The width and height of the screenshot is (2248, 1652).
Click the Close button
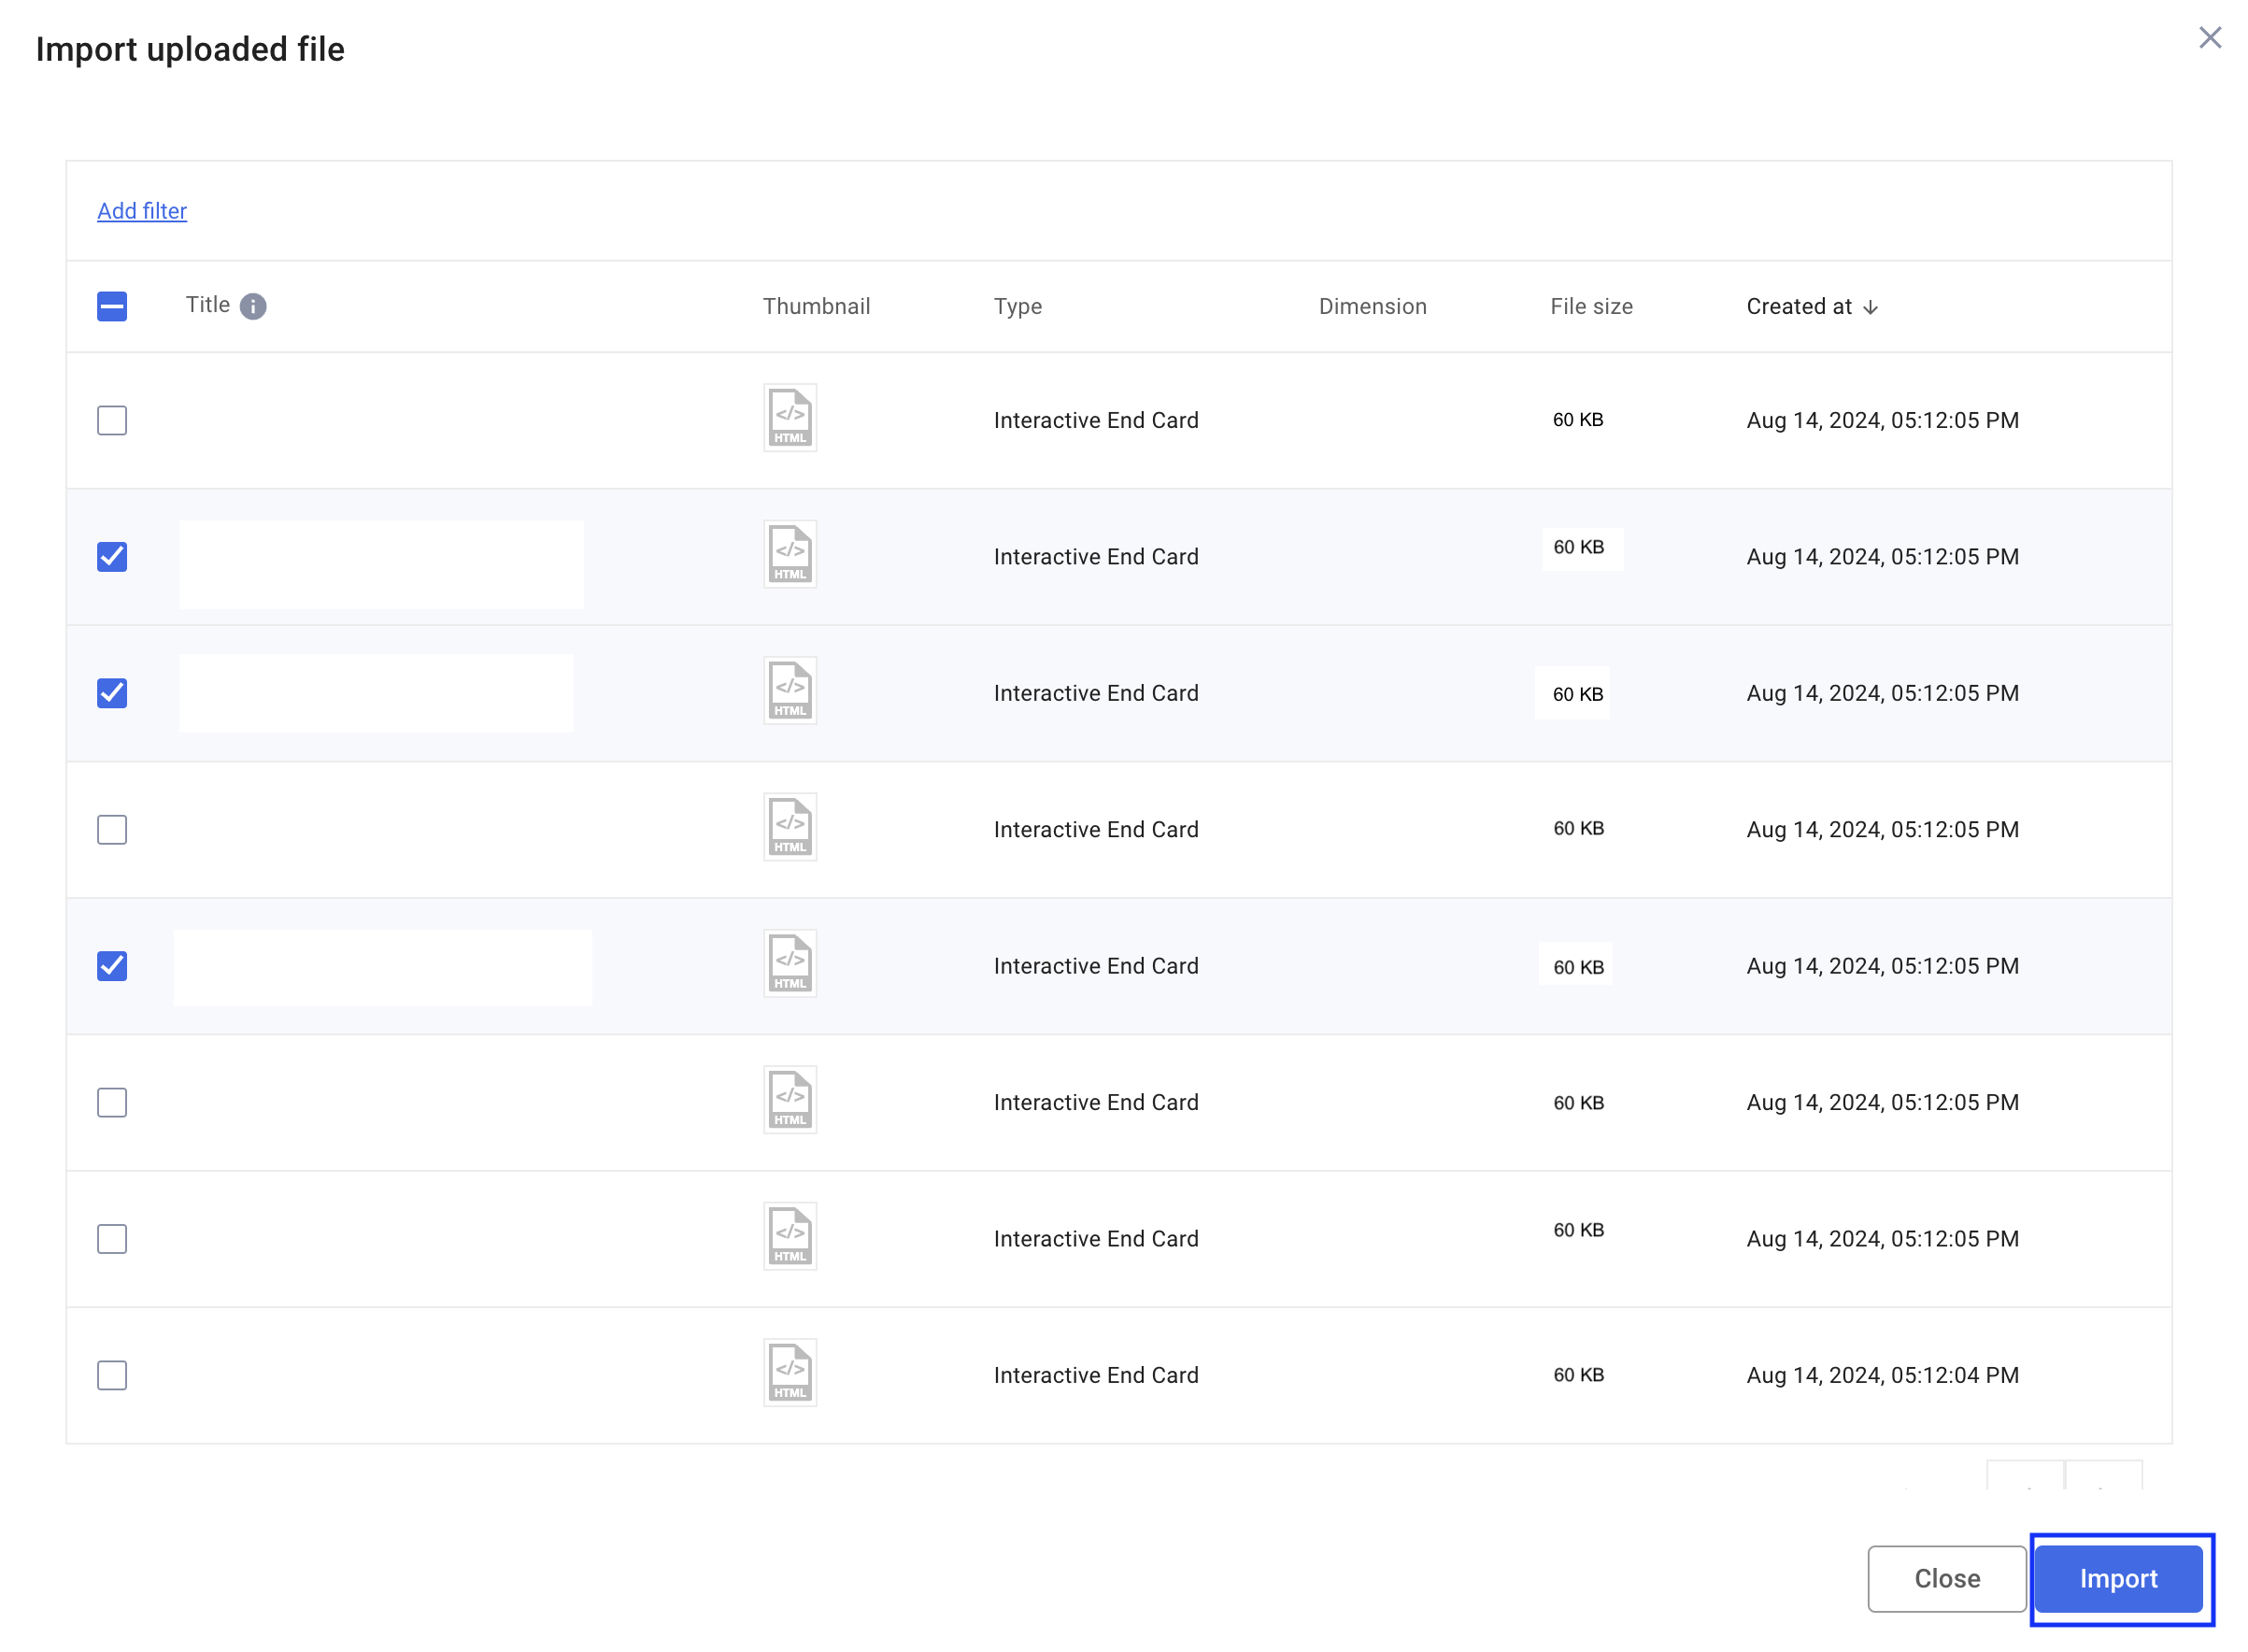[1946, 1579]
